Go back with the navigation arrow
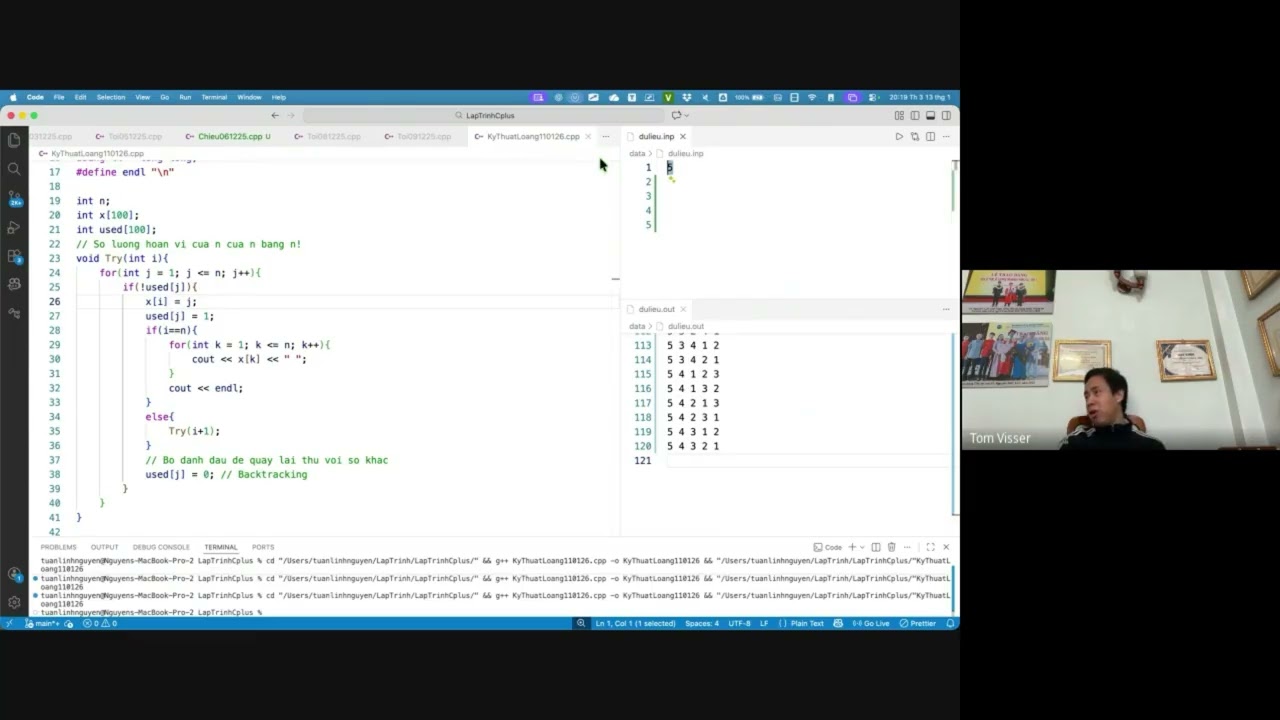 tap(275, 115)
